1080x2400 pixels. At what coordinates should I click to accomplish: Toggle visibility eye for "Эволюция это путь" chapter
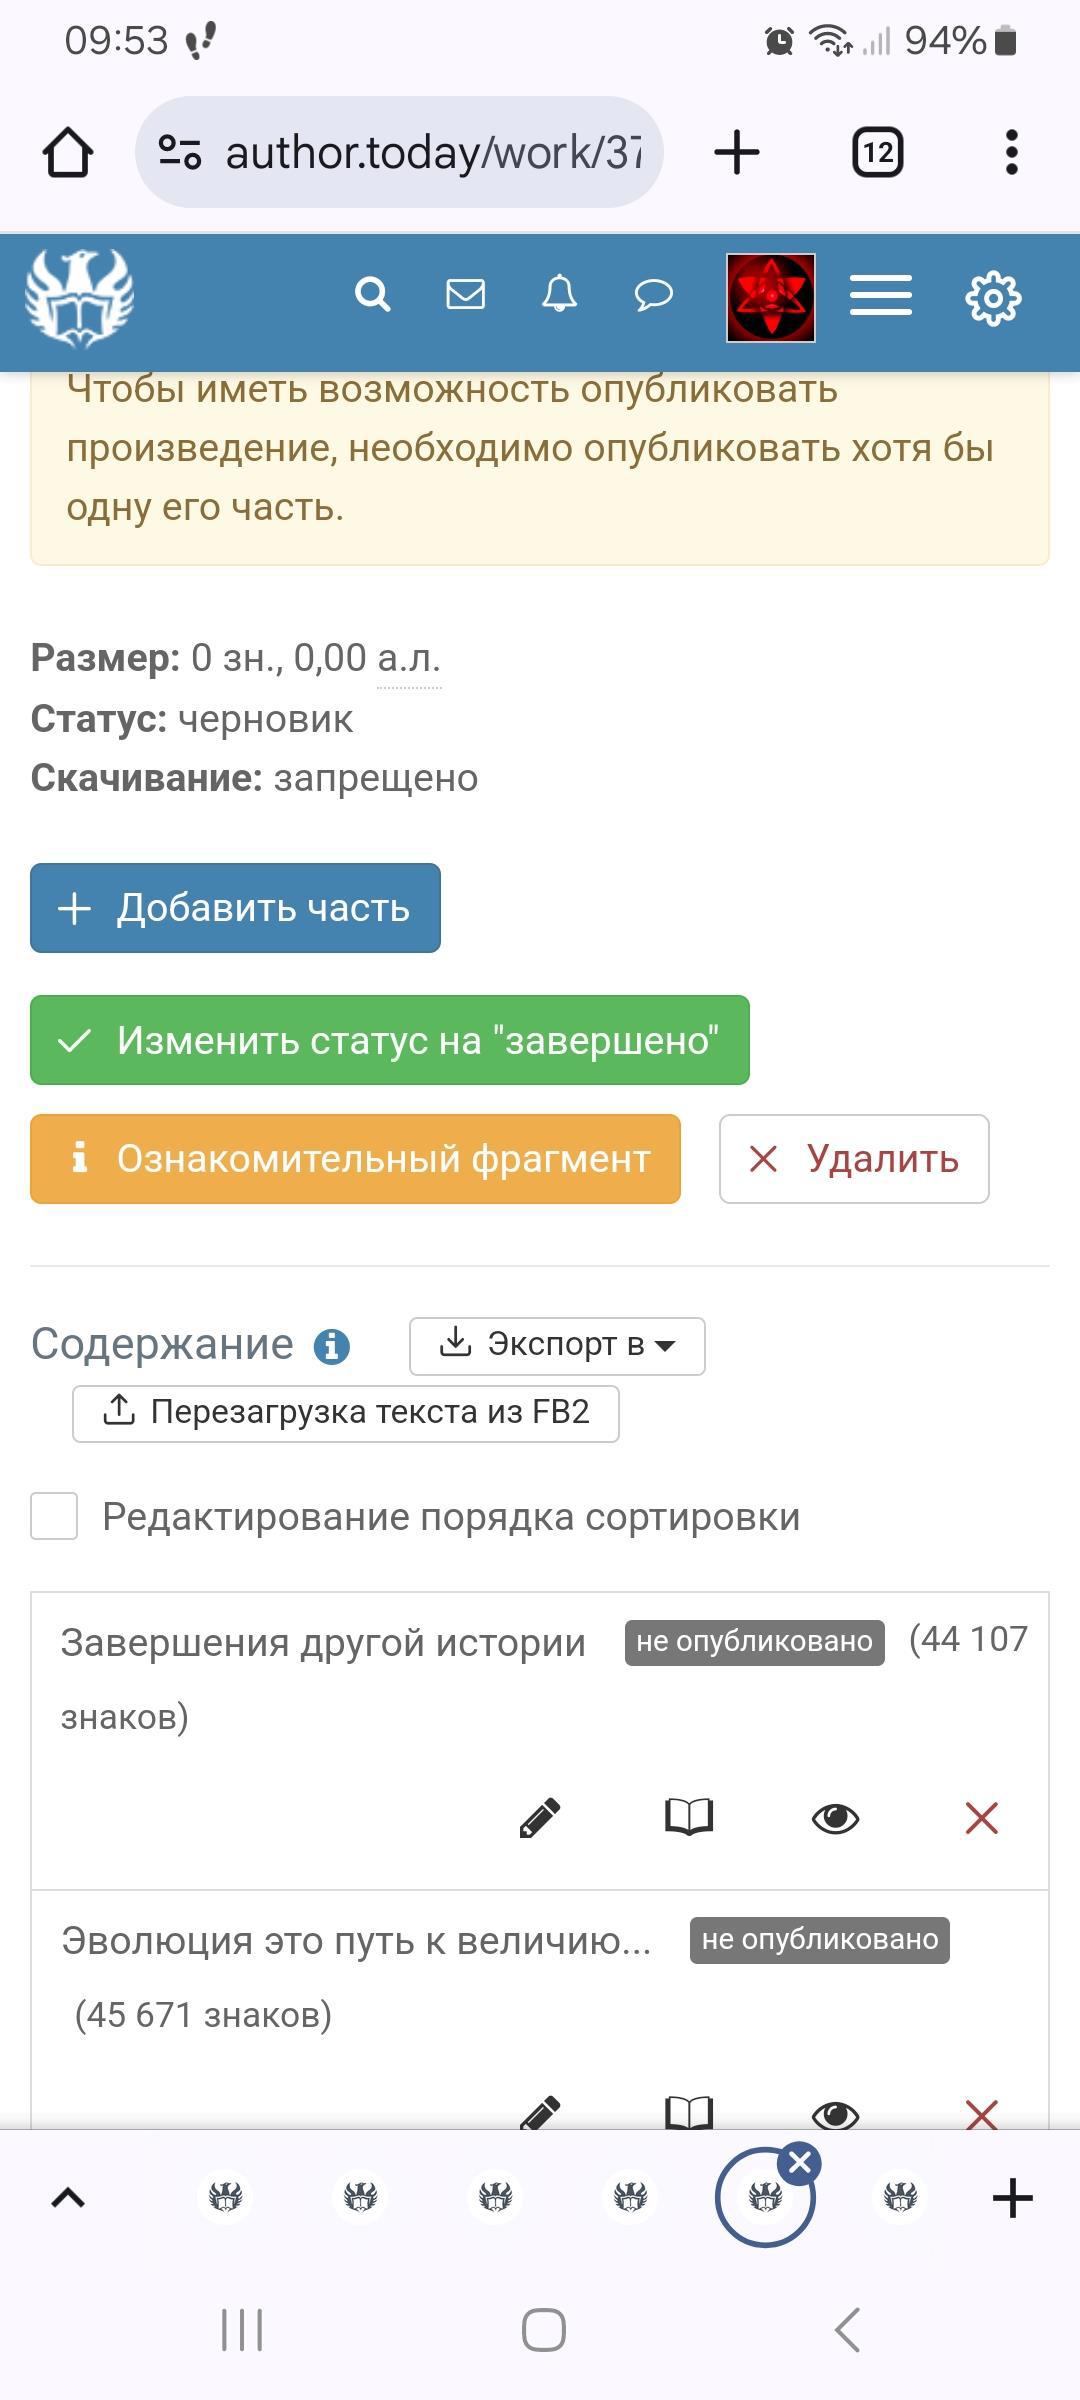click(835, 2113)
